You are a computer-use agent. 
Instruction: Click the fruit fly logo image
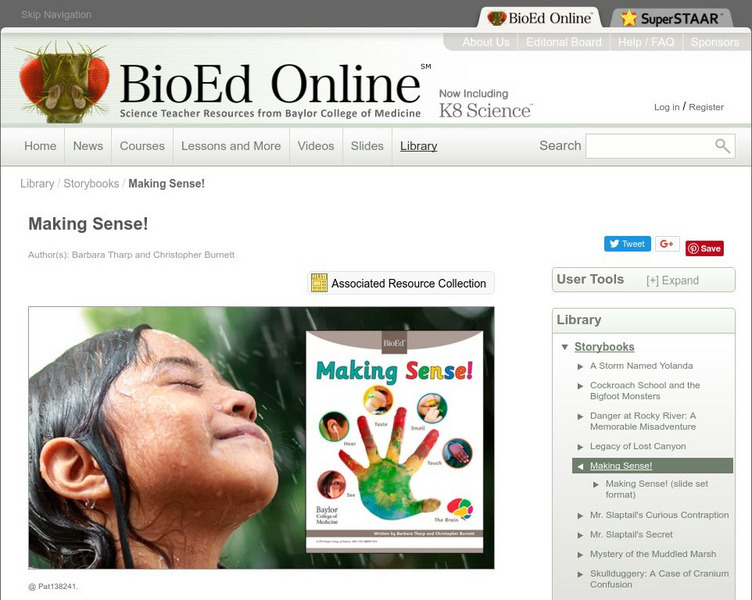point(63,82)
